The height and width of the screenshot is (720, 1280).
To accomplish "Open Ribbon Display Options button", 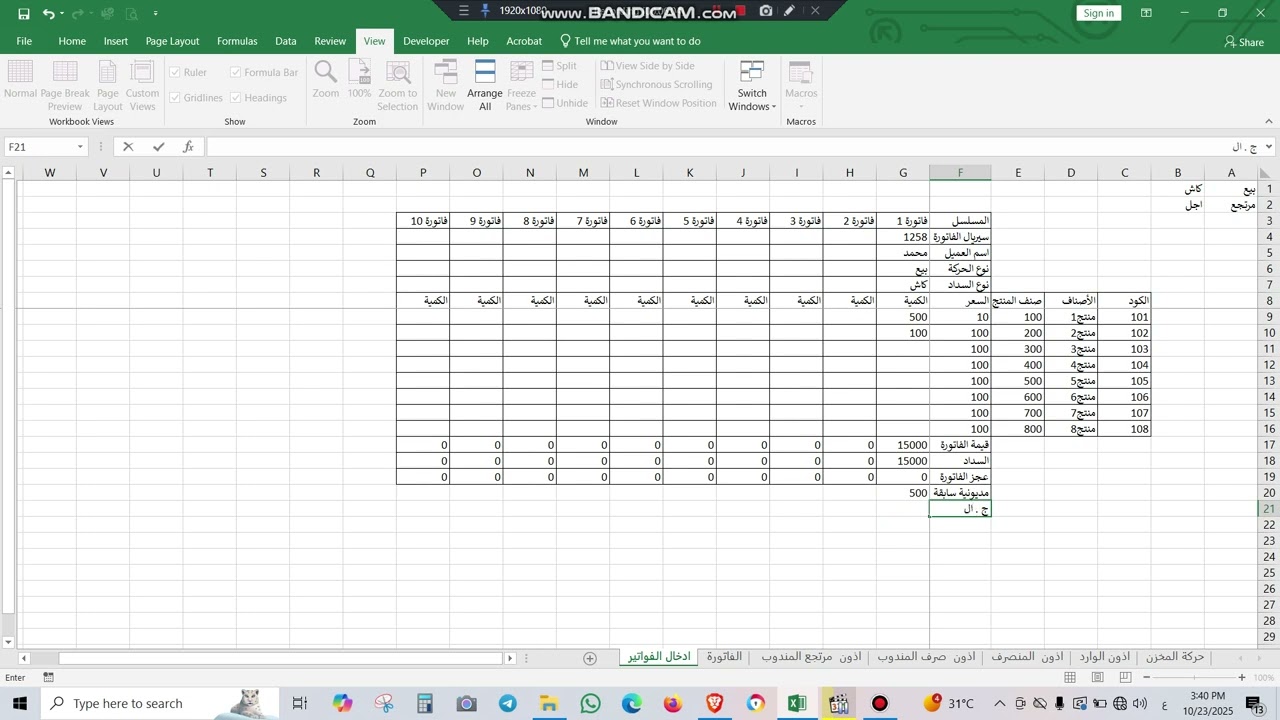I will [x=1146, y=13].
